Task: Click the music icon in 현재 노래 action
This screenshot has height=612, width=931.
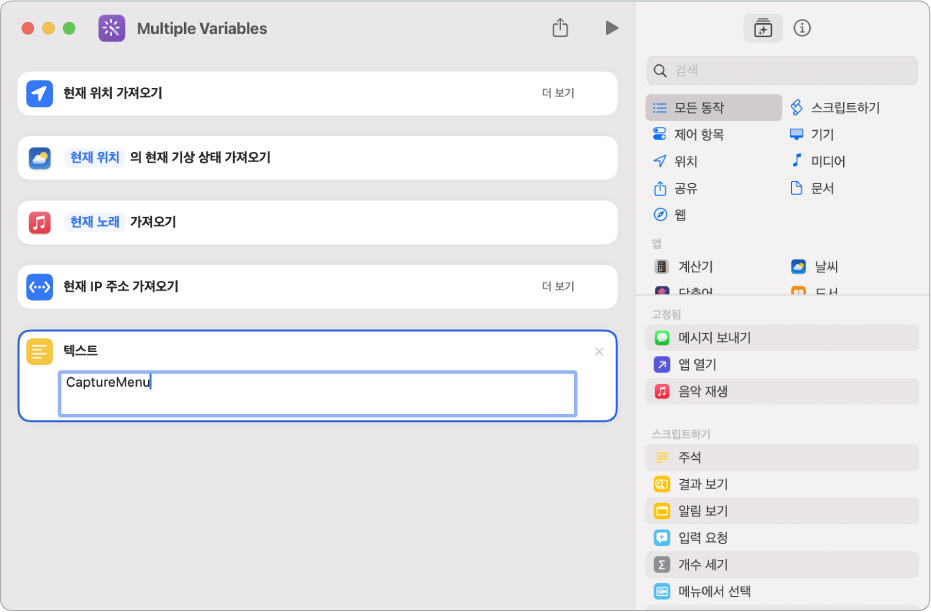Action: (x=40, y=223)
